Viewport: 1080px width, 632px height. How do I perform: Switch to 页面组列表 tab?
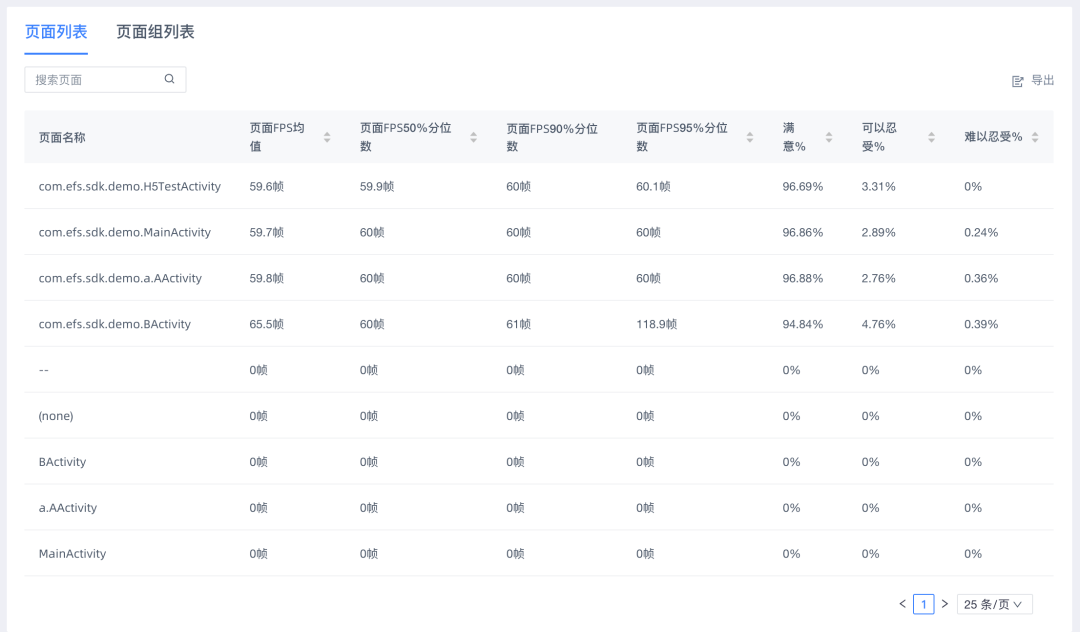pos(155,32)
